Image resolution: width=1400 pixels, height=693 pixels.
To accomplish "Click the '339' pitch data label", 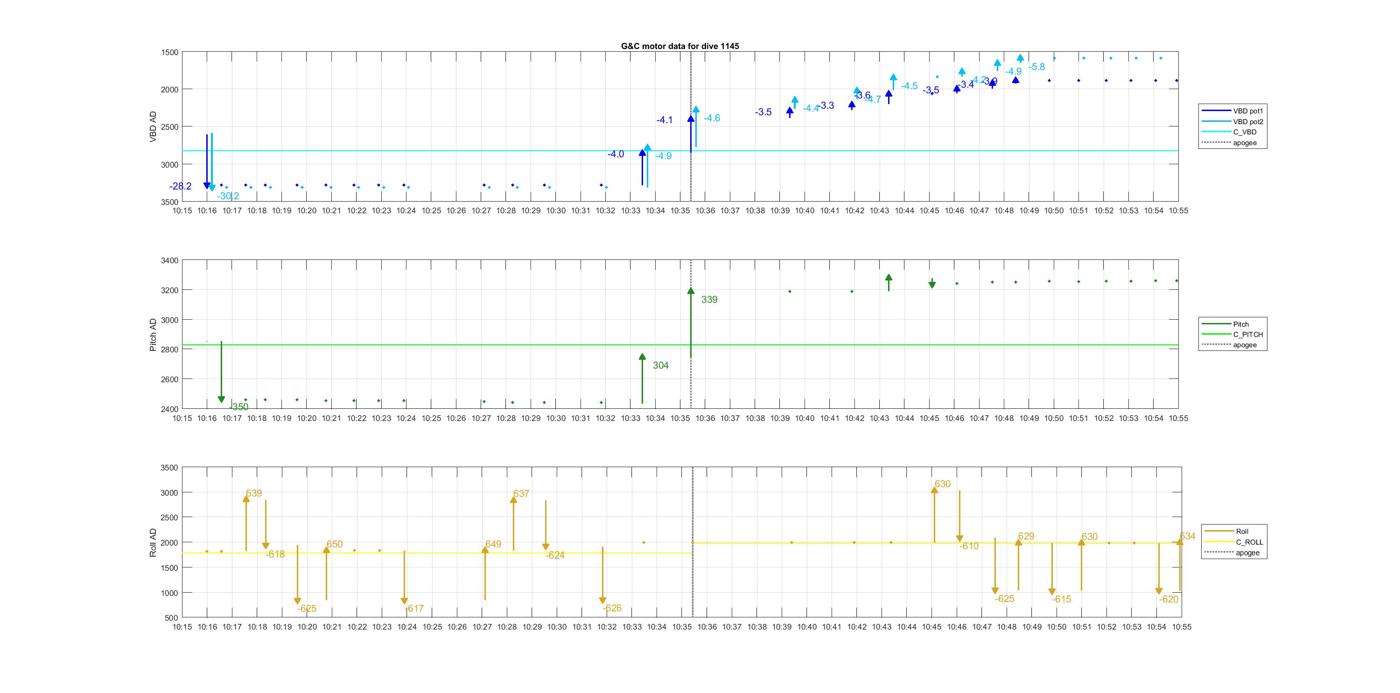I will (x=709, y=299).
